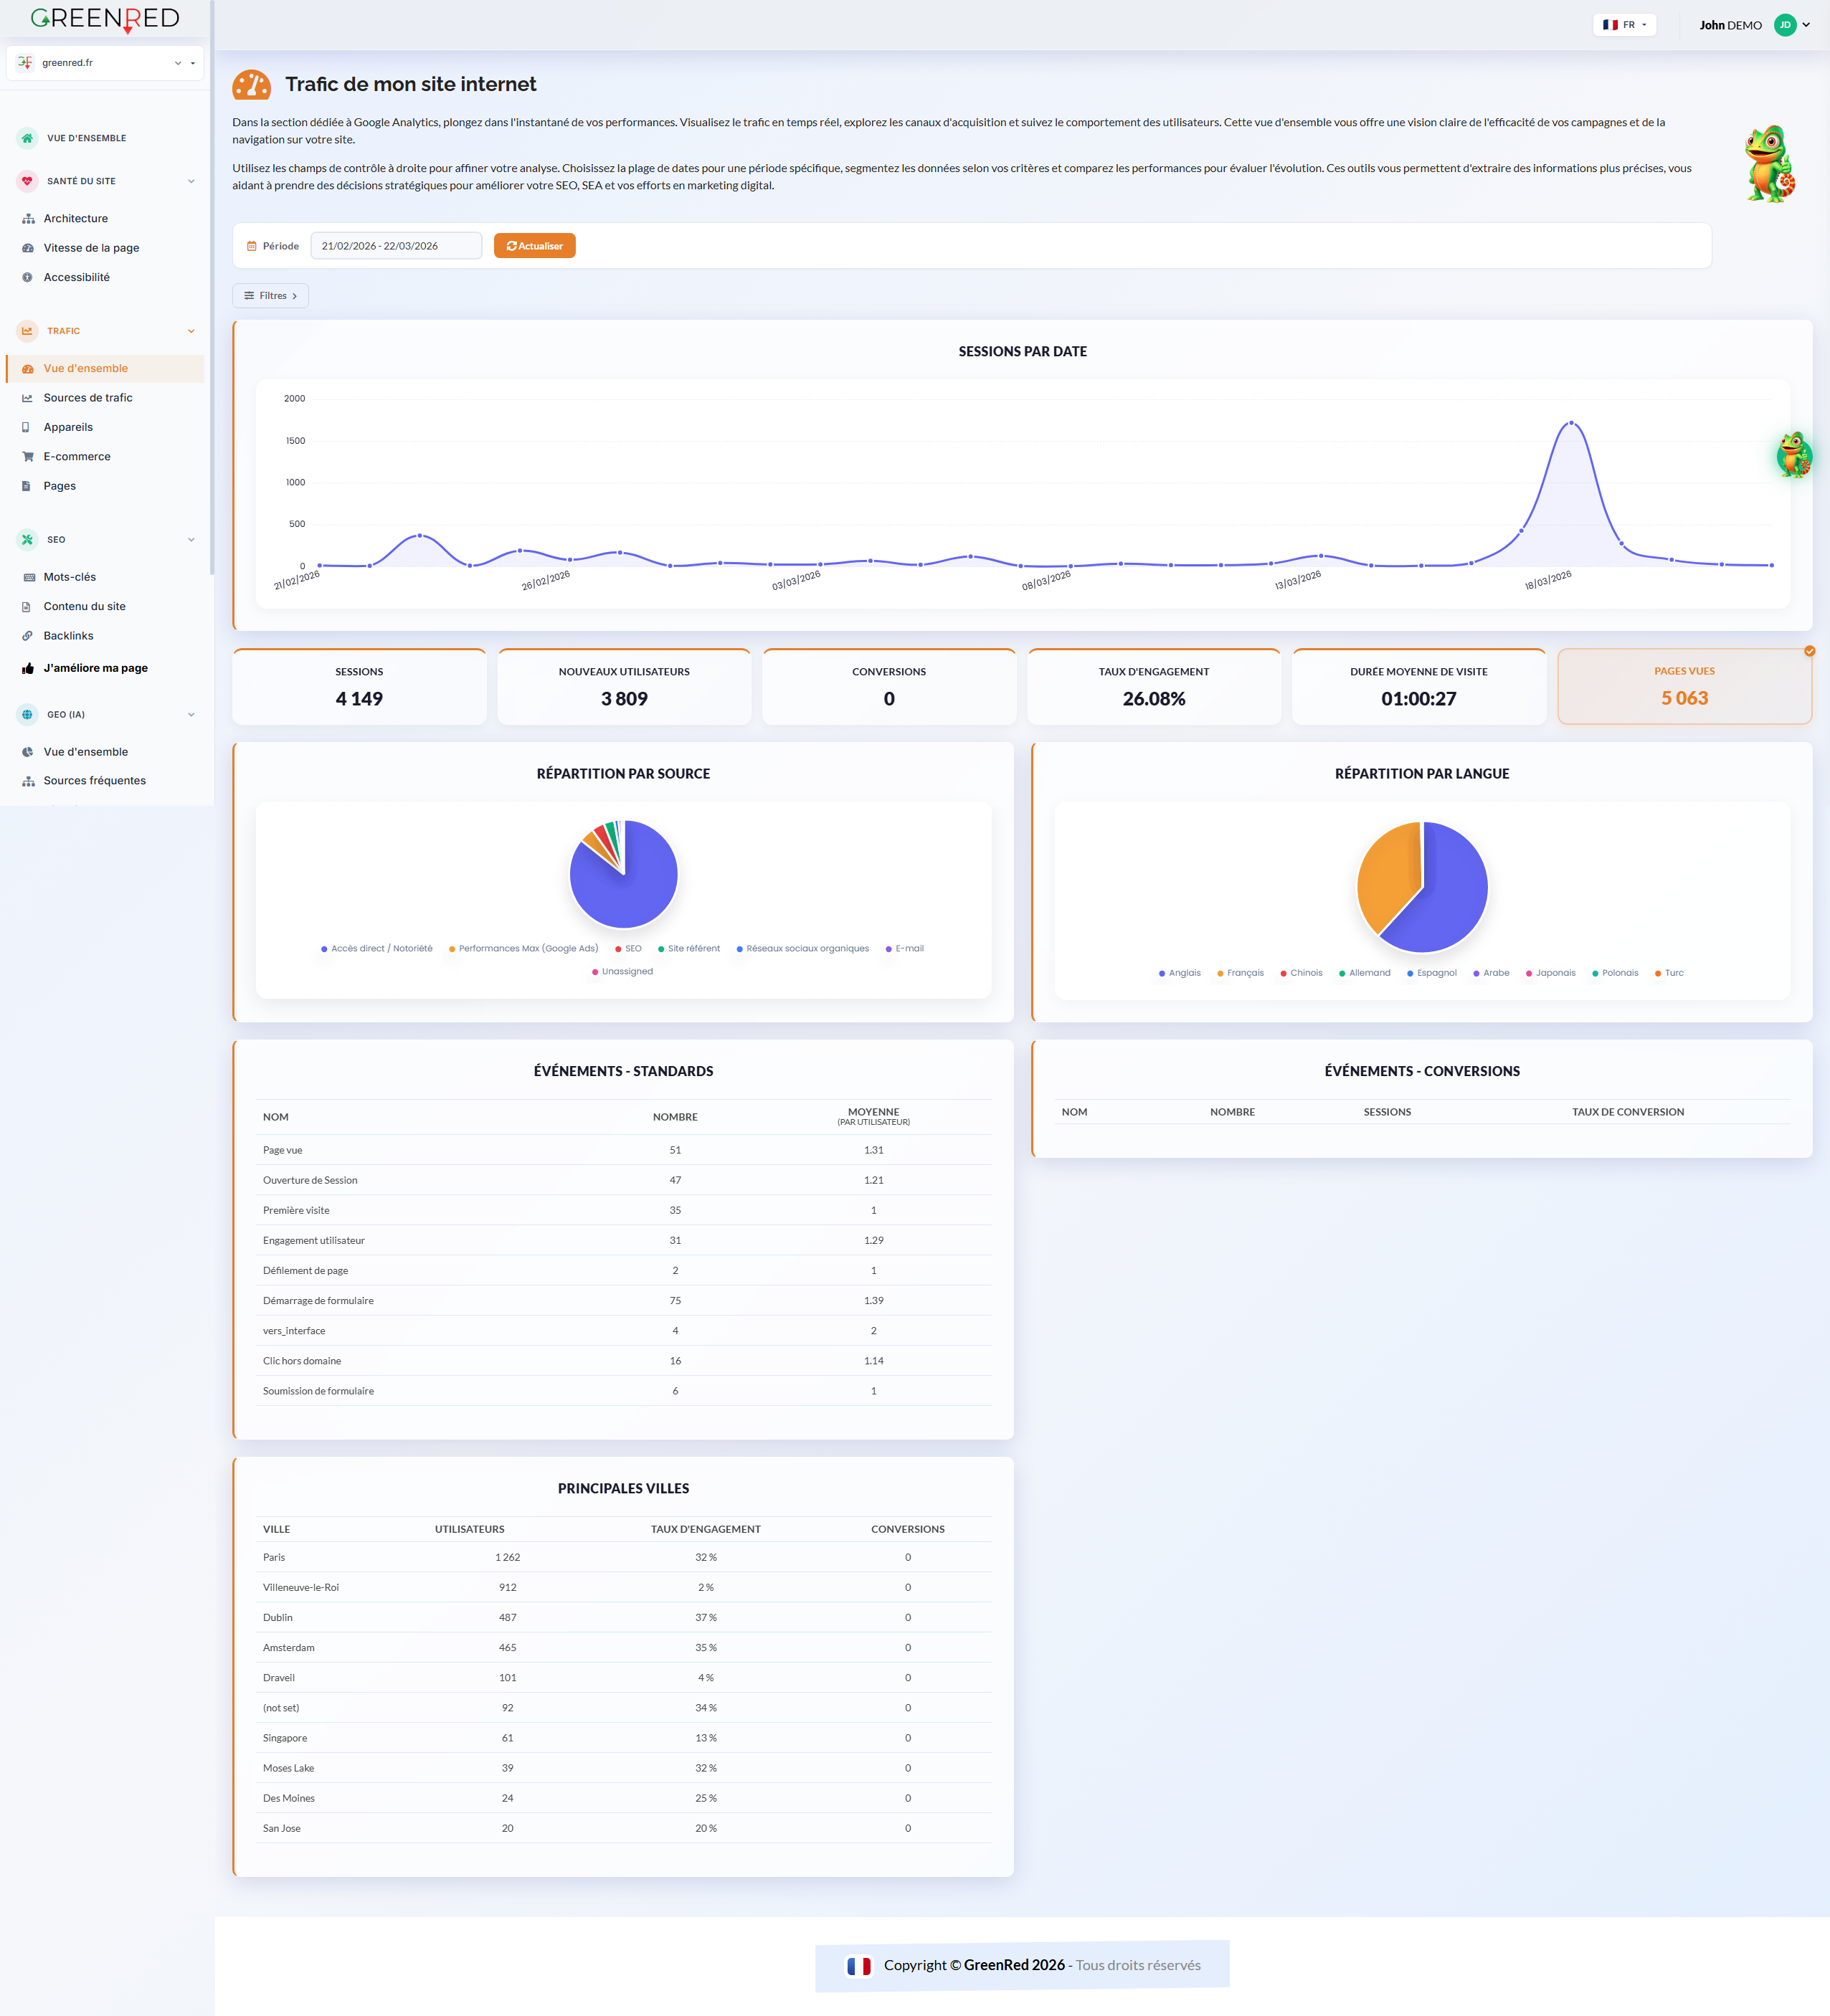Collapse the Santé du site section chevron
This screenshot has width=1830, height=2016.
[x=191, y=182]
